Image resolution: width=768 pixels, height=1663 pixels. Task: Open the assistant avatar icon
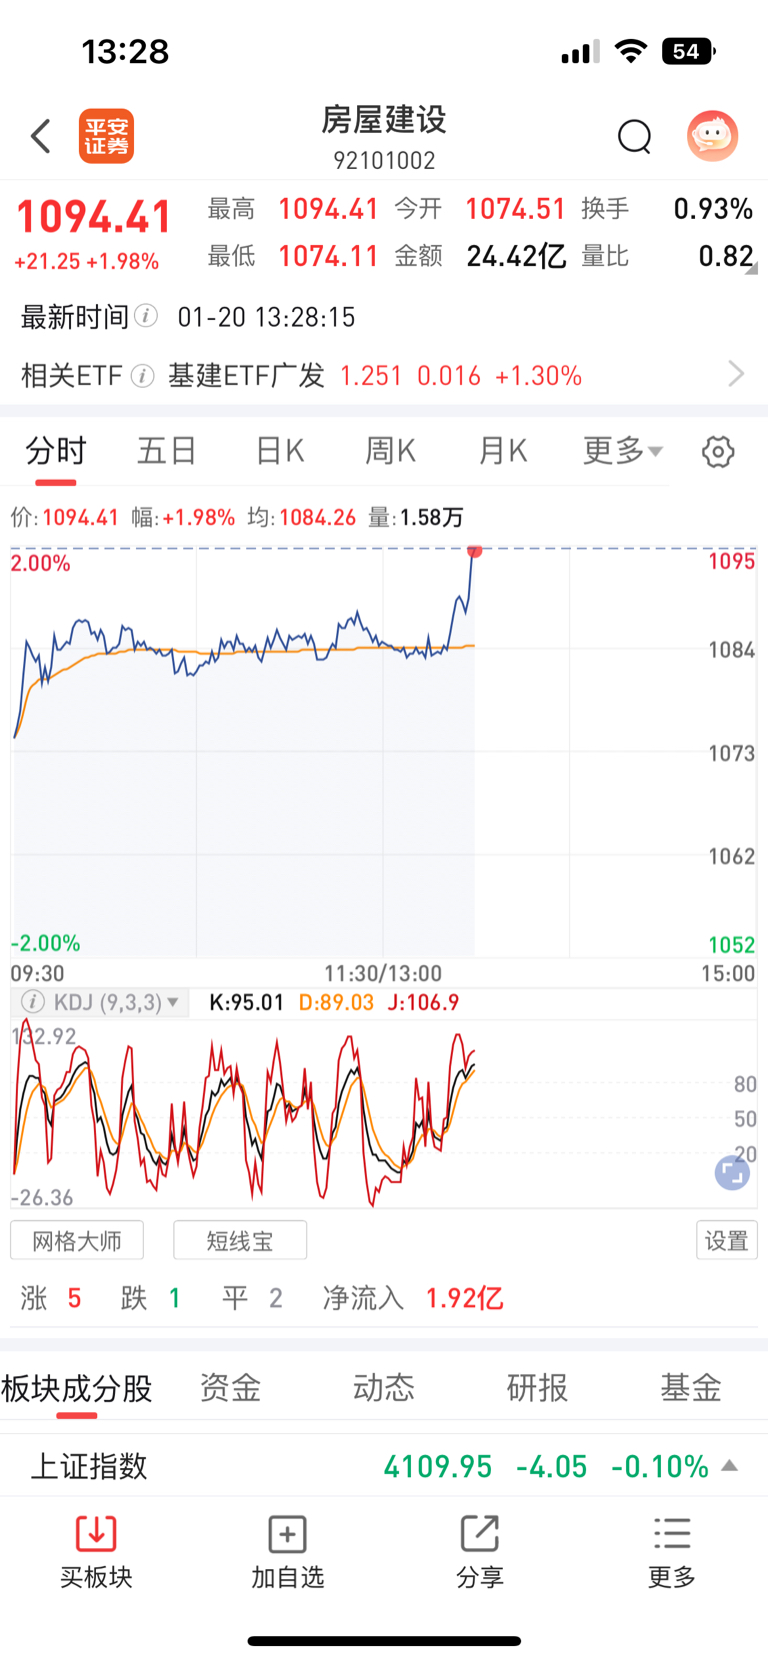(713, 136)
